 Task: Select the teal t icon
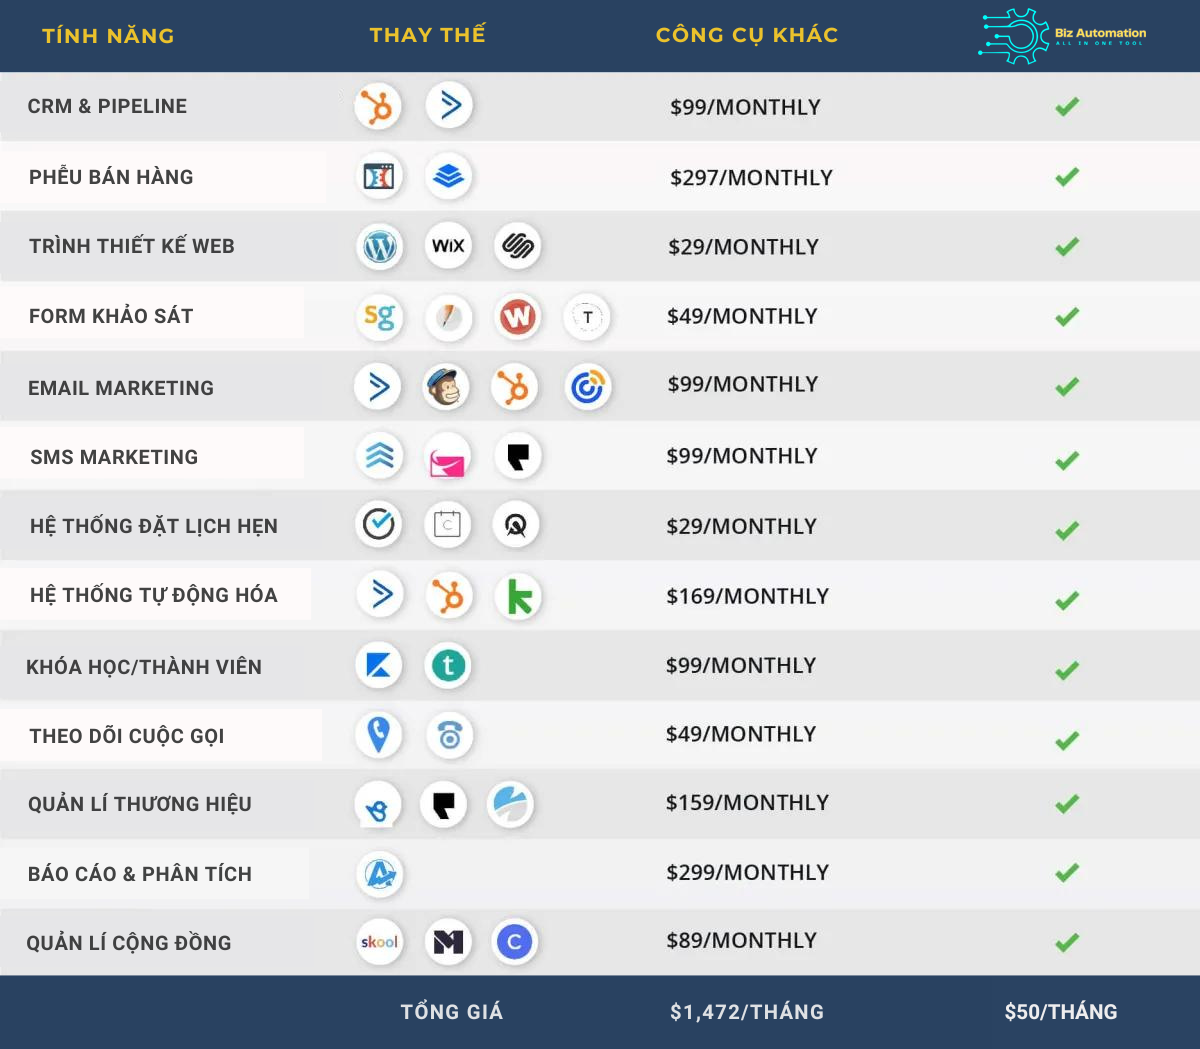[x=448, y=665]
